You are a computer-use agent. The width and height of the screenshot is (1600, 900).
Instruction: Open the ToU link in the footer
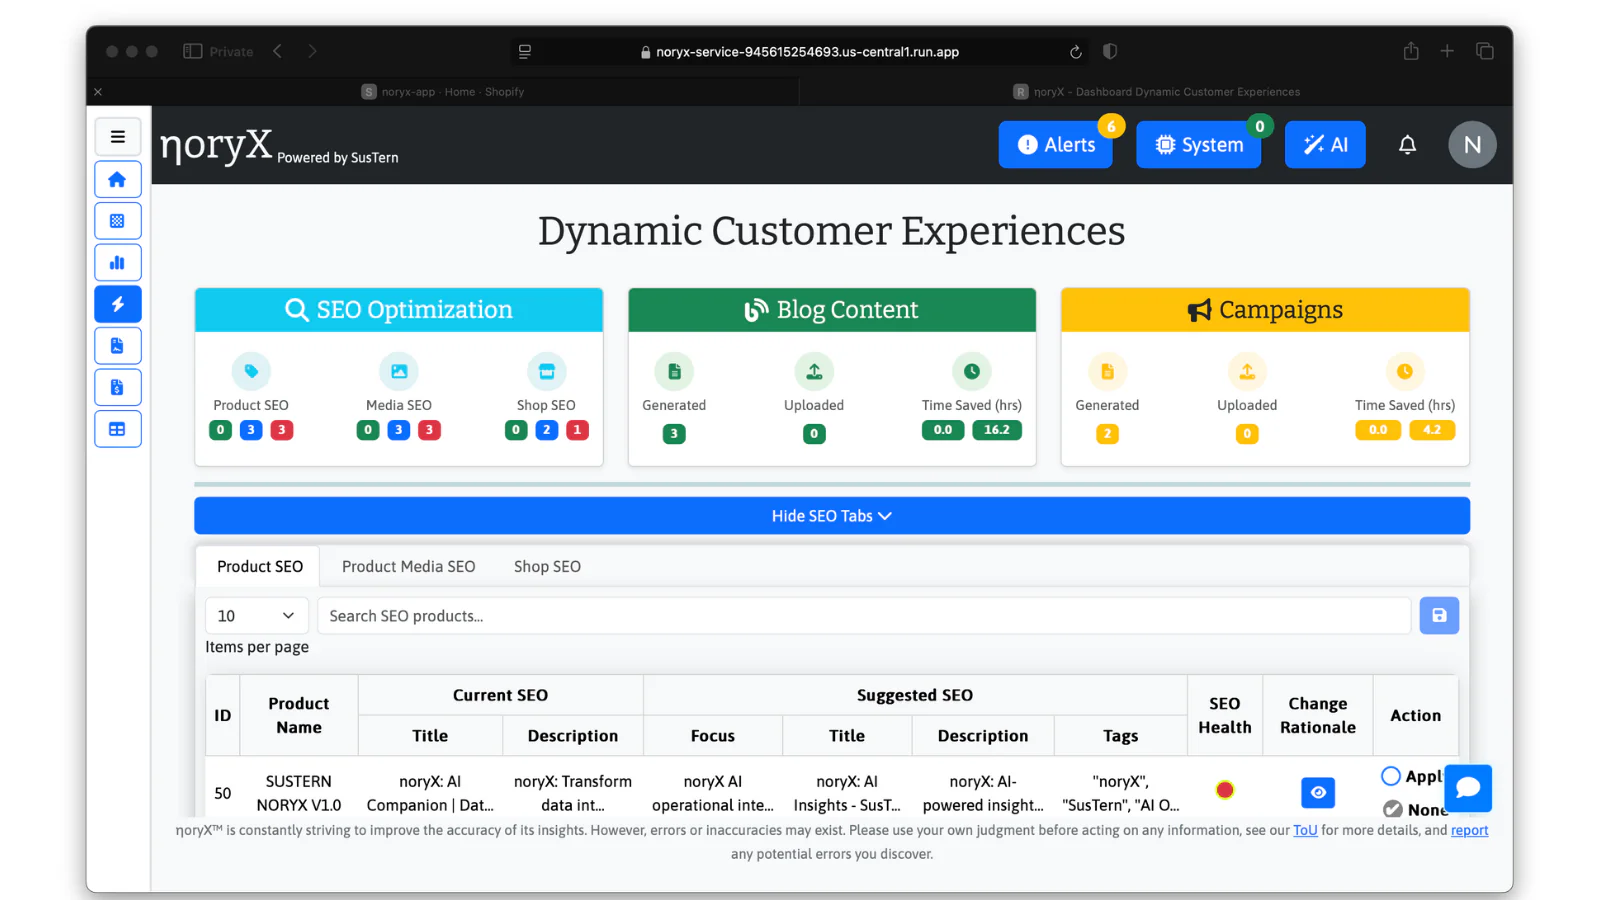click(1304, 830)
